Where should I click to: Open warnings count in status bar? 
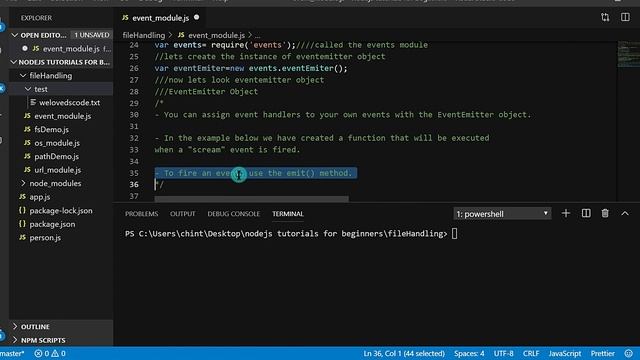pyautogui.click(x=58, y=353)
